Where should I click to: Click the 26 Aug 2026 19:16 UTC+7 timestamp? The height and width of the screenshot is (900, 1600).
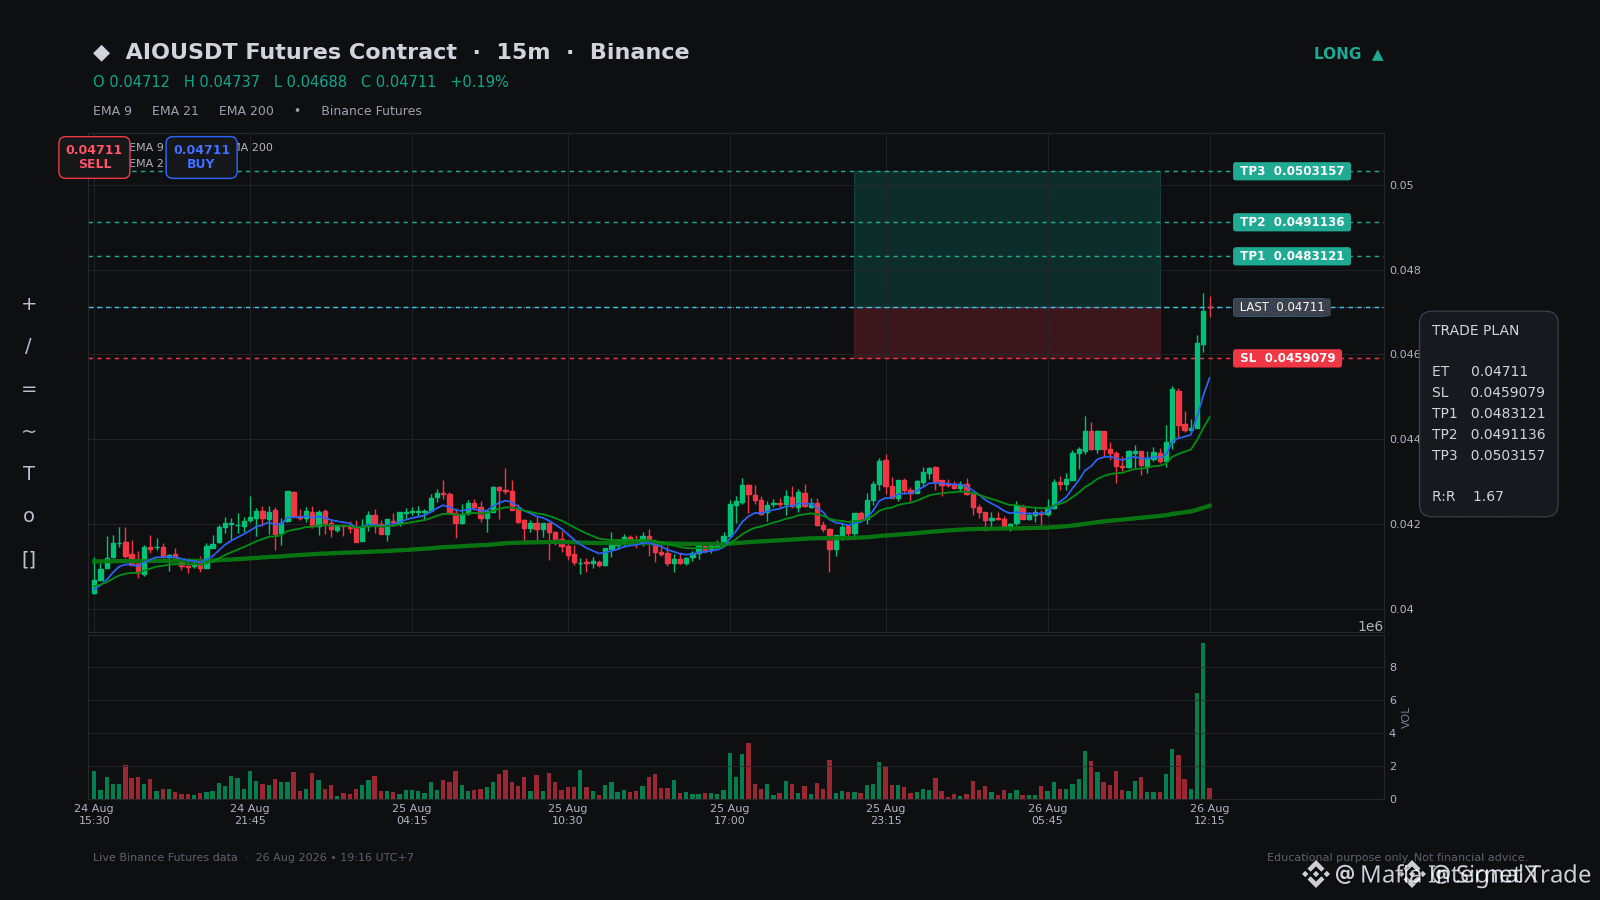(334, 858)
